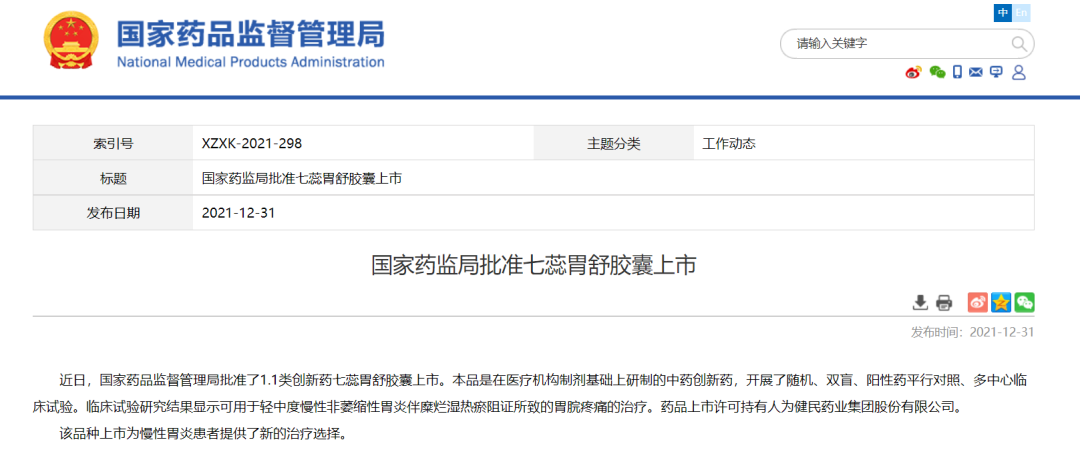Share to Weibo with the red share button

pyautogui.click(x=978, y=302)
